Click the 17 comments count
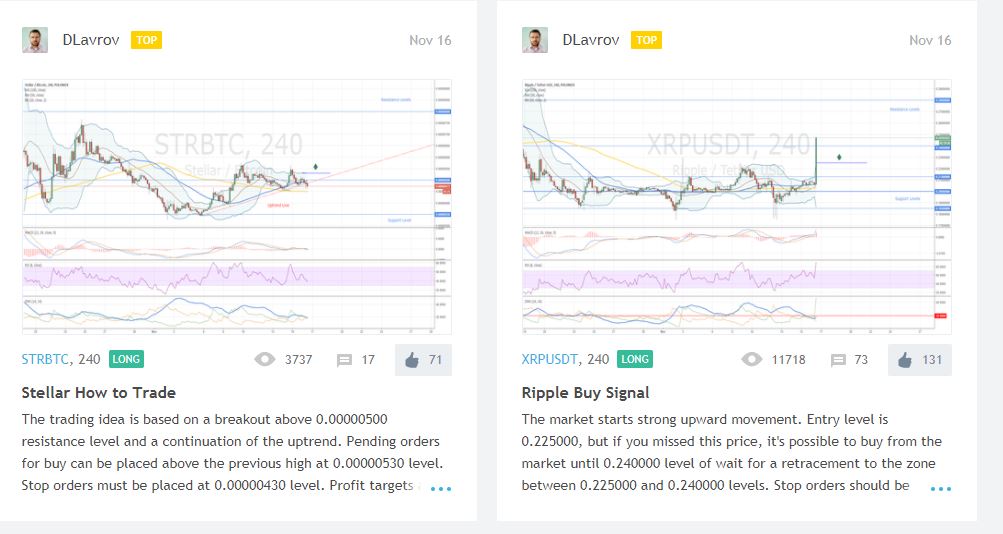The height and width of the screenshot is (534, 1003). (368, 360)
